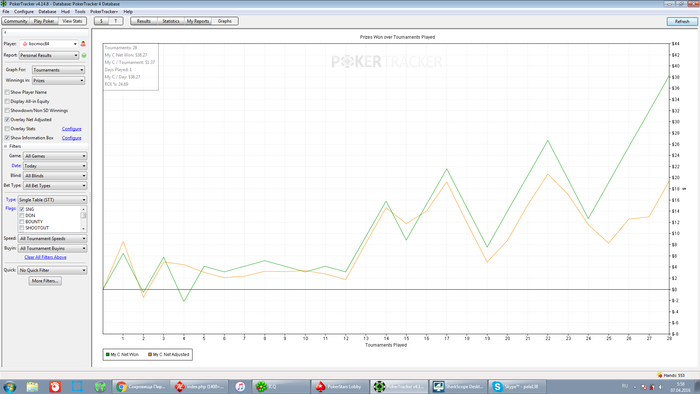
Task: Switch to the index.php taskbar window
Action: point(200,386)
